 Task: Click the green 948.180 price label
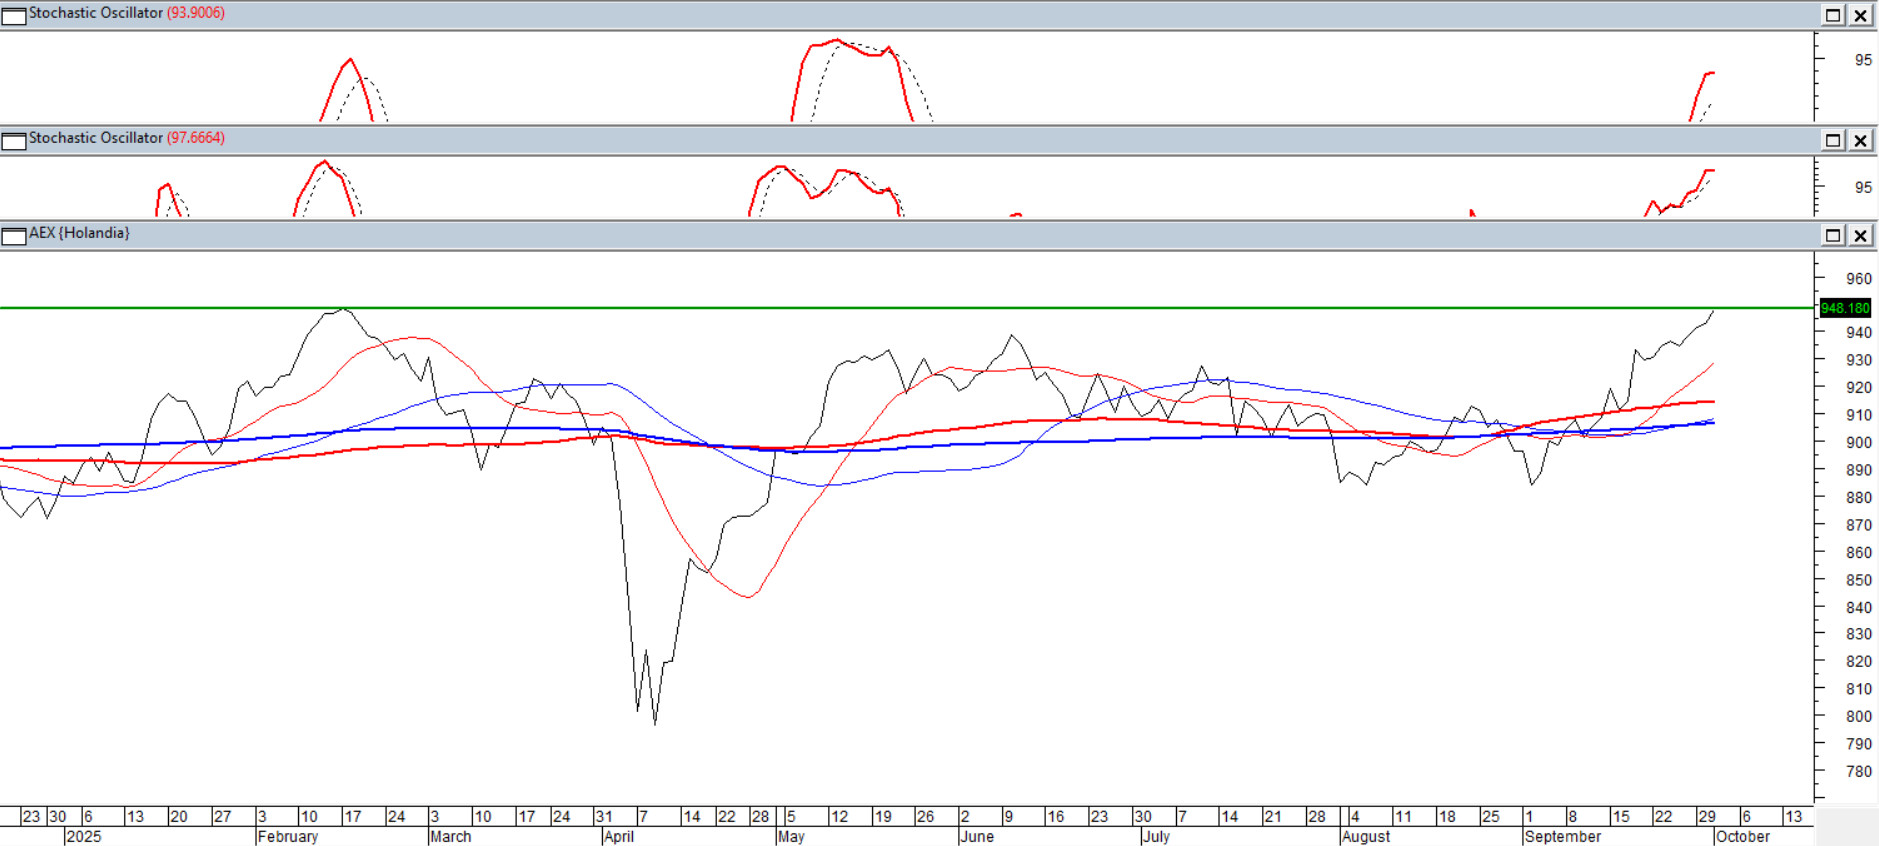tap(1844, 308)
